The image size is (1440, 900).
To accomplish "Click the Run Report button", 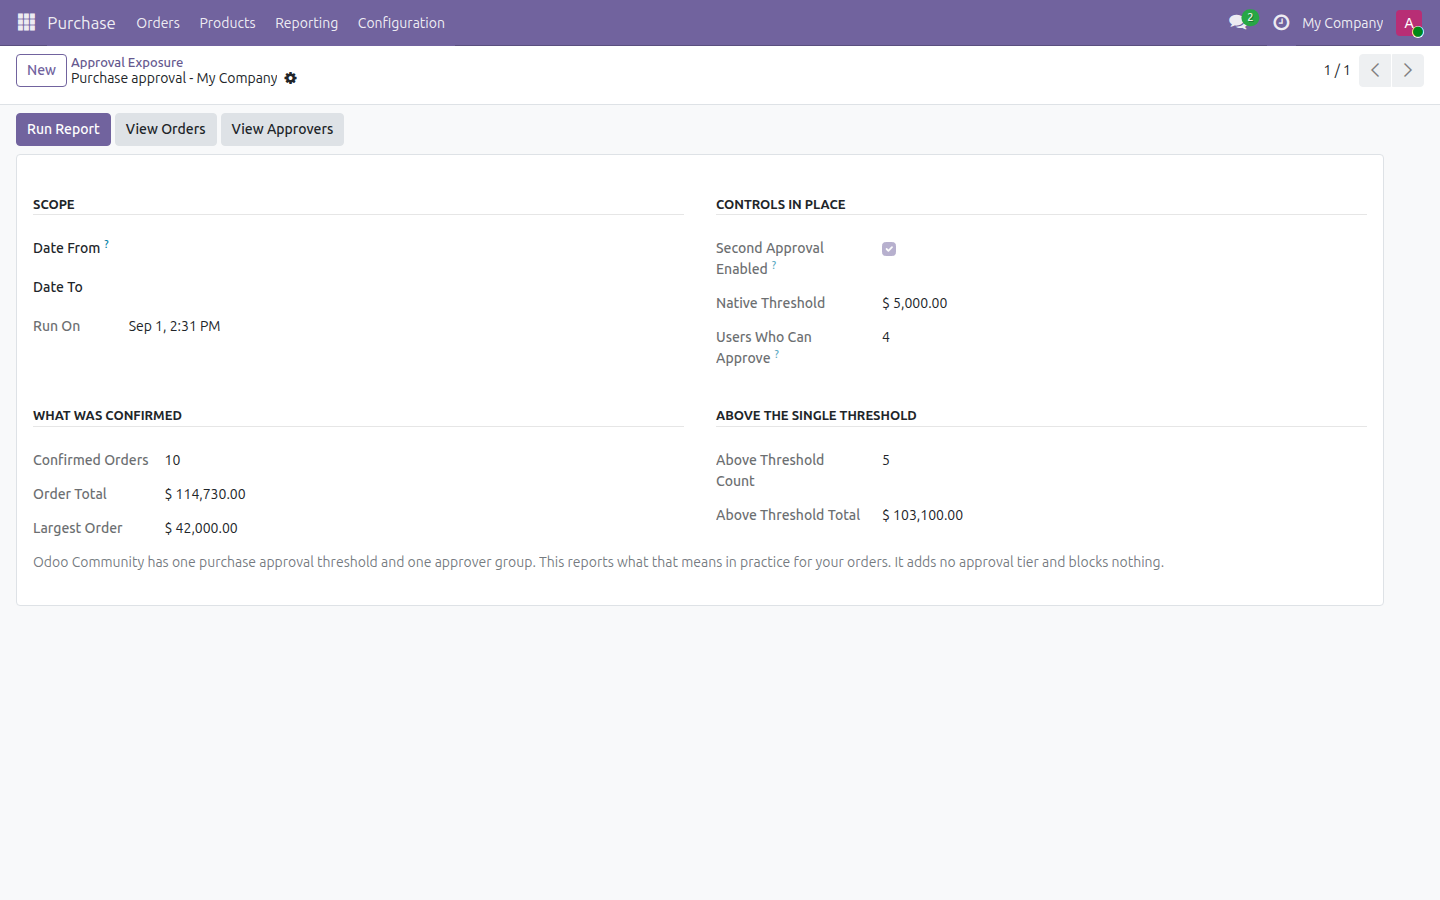I will (x=63, y=129).
